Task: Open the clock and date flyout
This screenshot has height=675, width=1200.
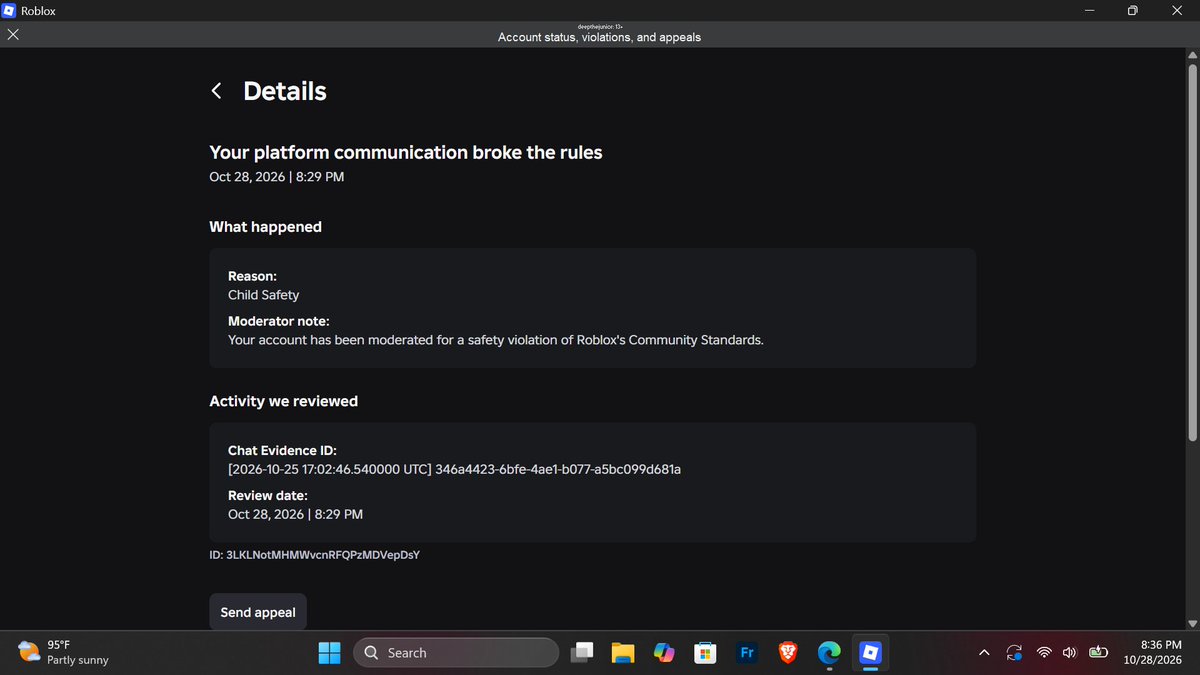Action: (1153, 652)
